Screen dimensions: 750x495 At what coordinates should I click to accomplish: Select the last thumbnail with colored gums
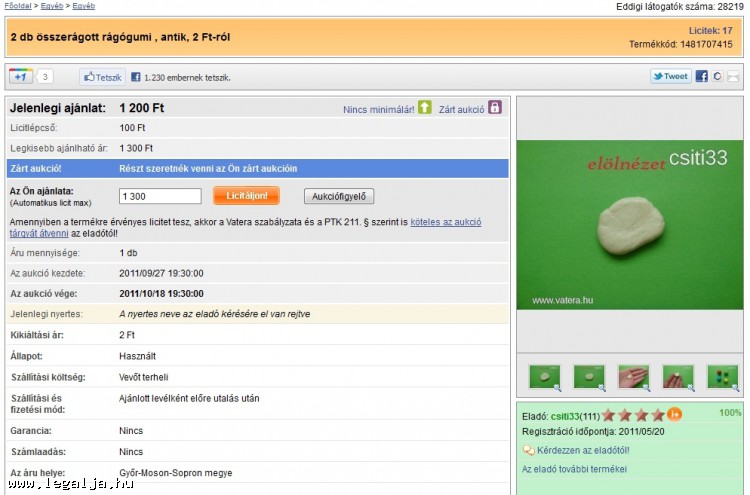722,376
